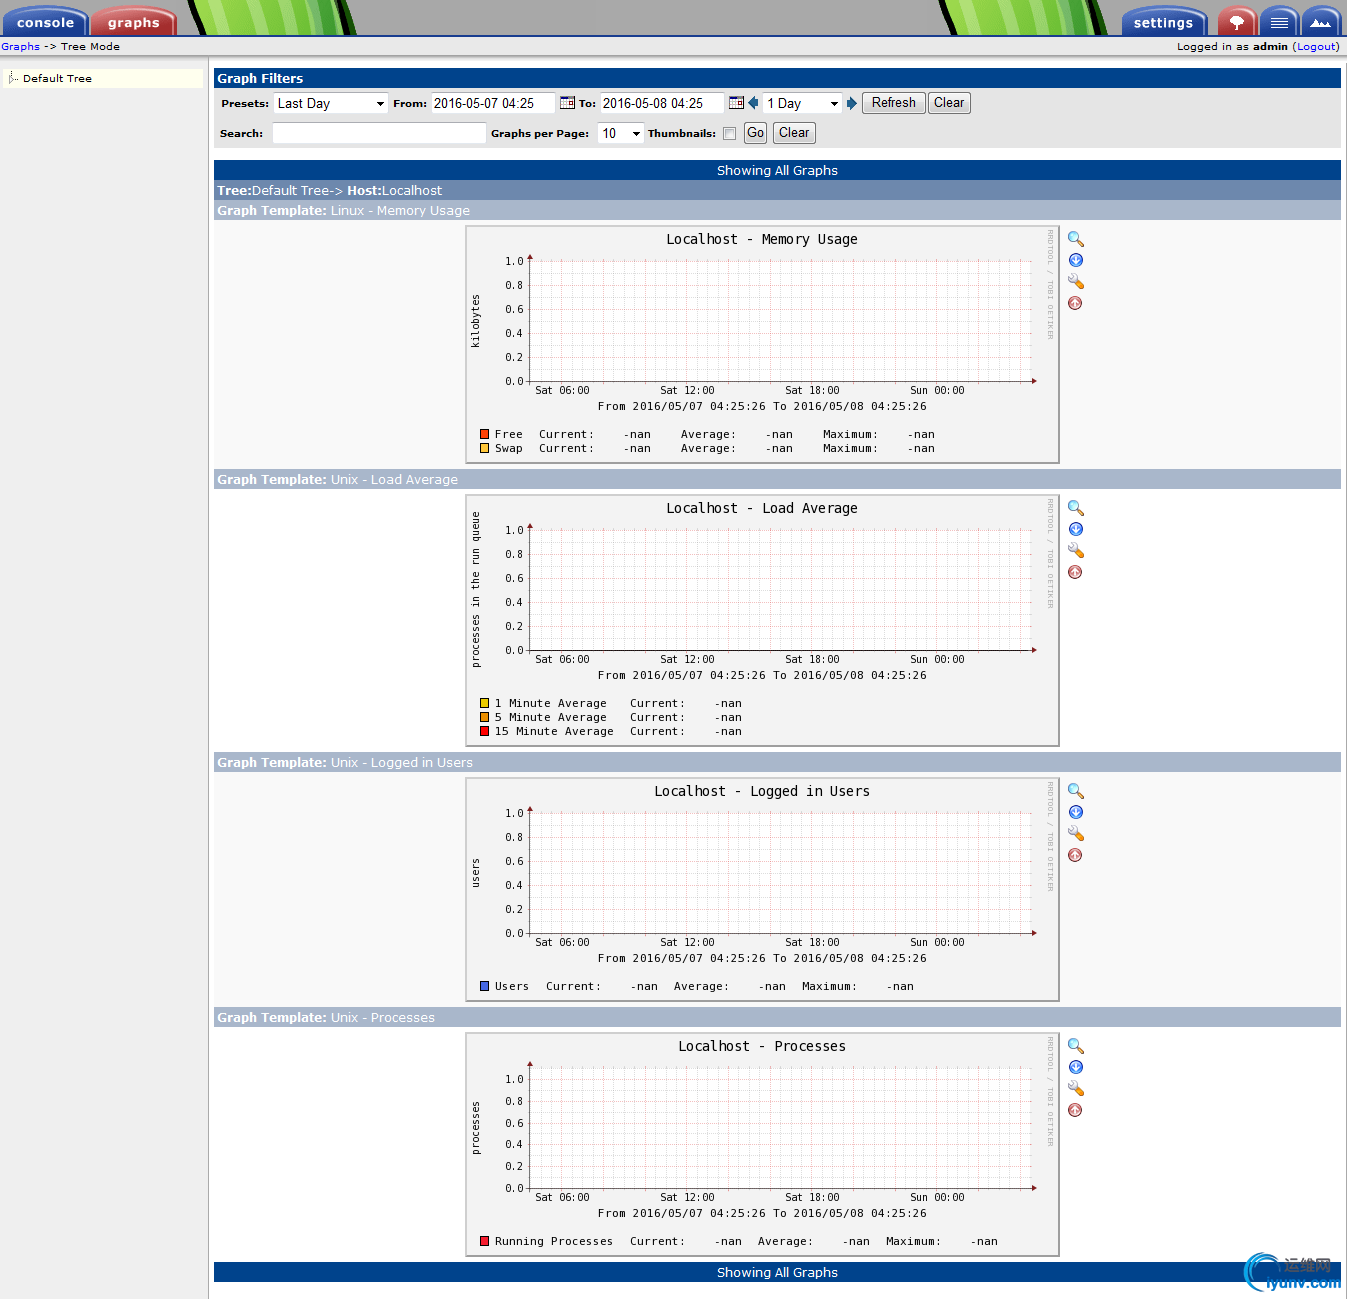Jump to page top from Load Average
Viewport: 1347px width, 1299px height.
(1075, 572)
